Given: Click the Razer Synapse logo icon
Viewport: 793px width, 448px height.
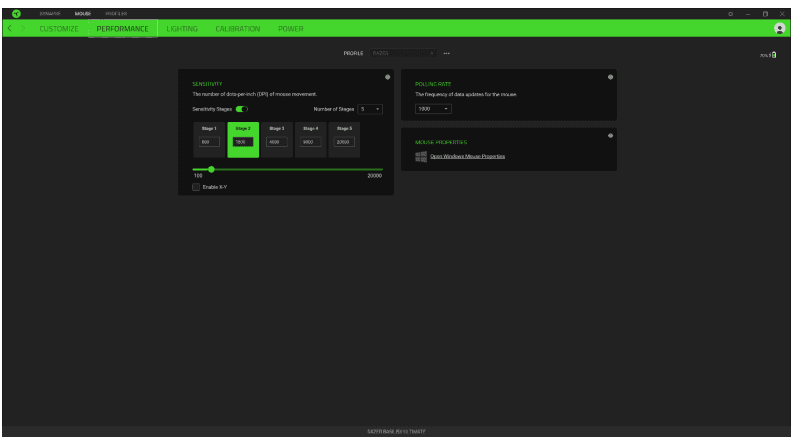Looking at the screenshot, I should 16,14.
